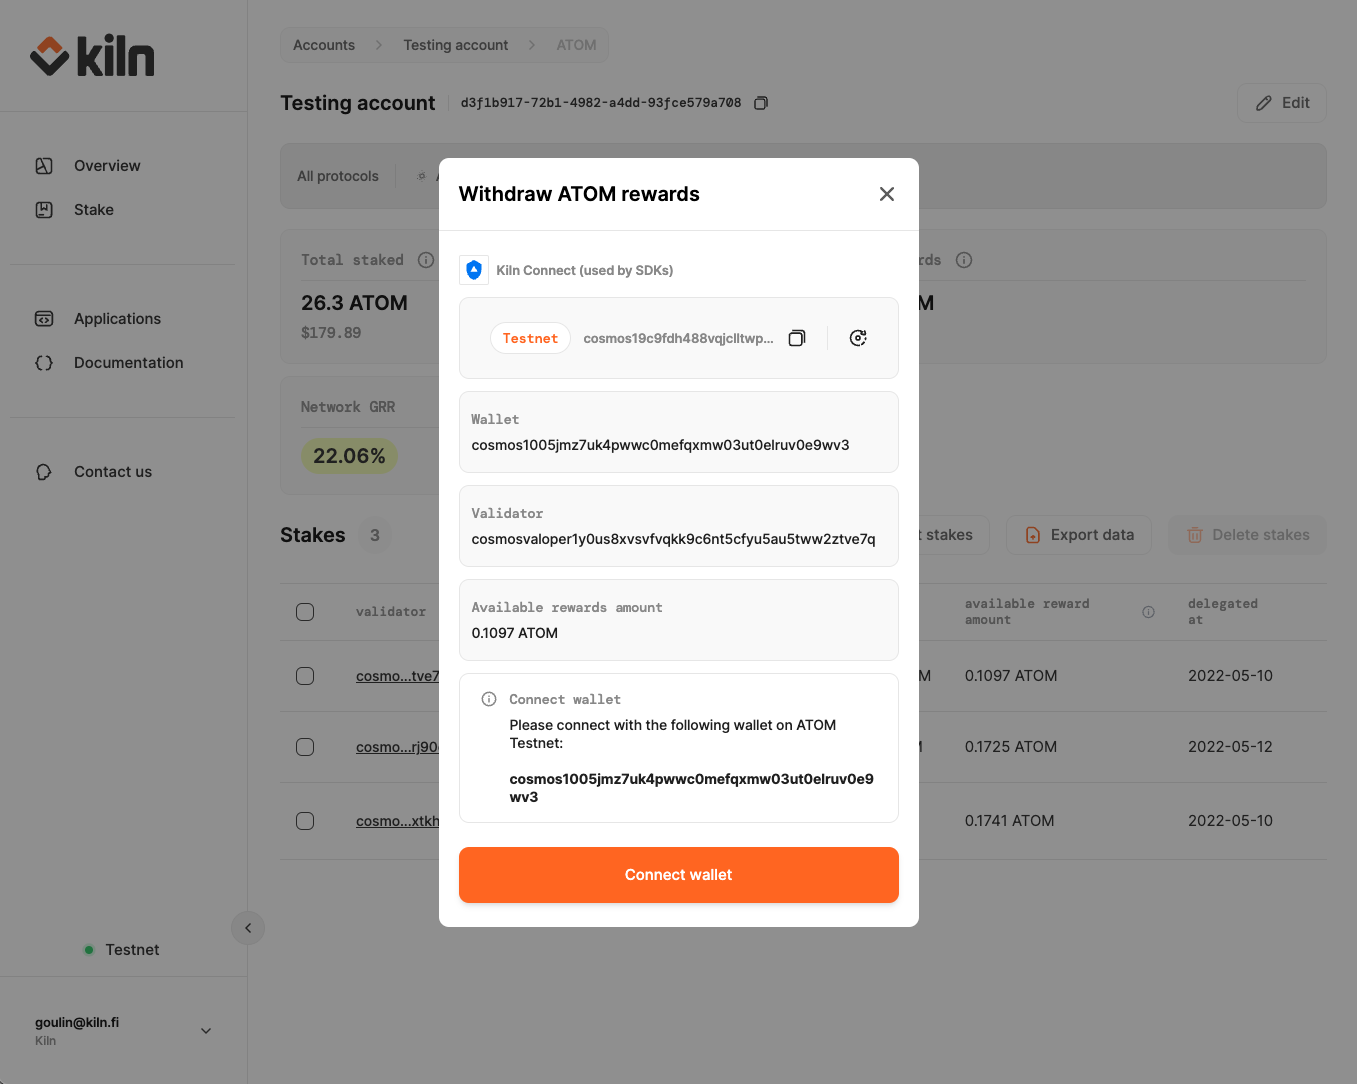Copy the Testnet cosmos address in modal

click(x=796, y=338)
